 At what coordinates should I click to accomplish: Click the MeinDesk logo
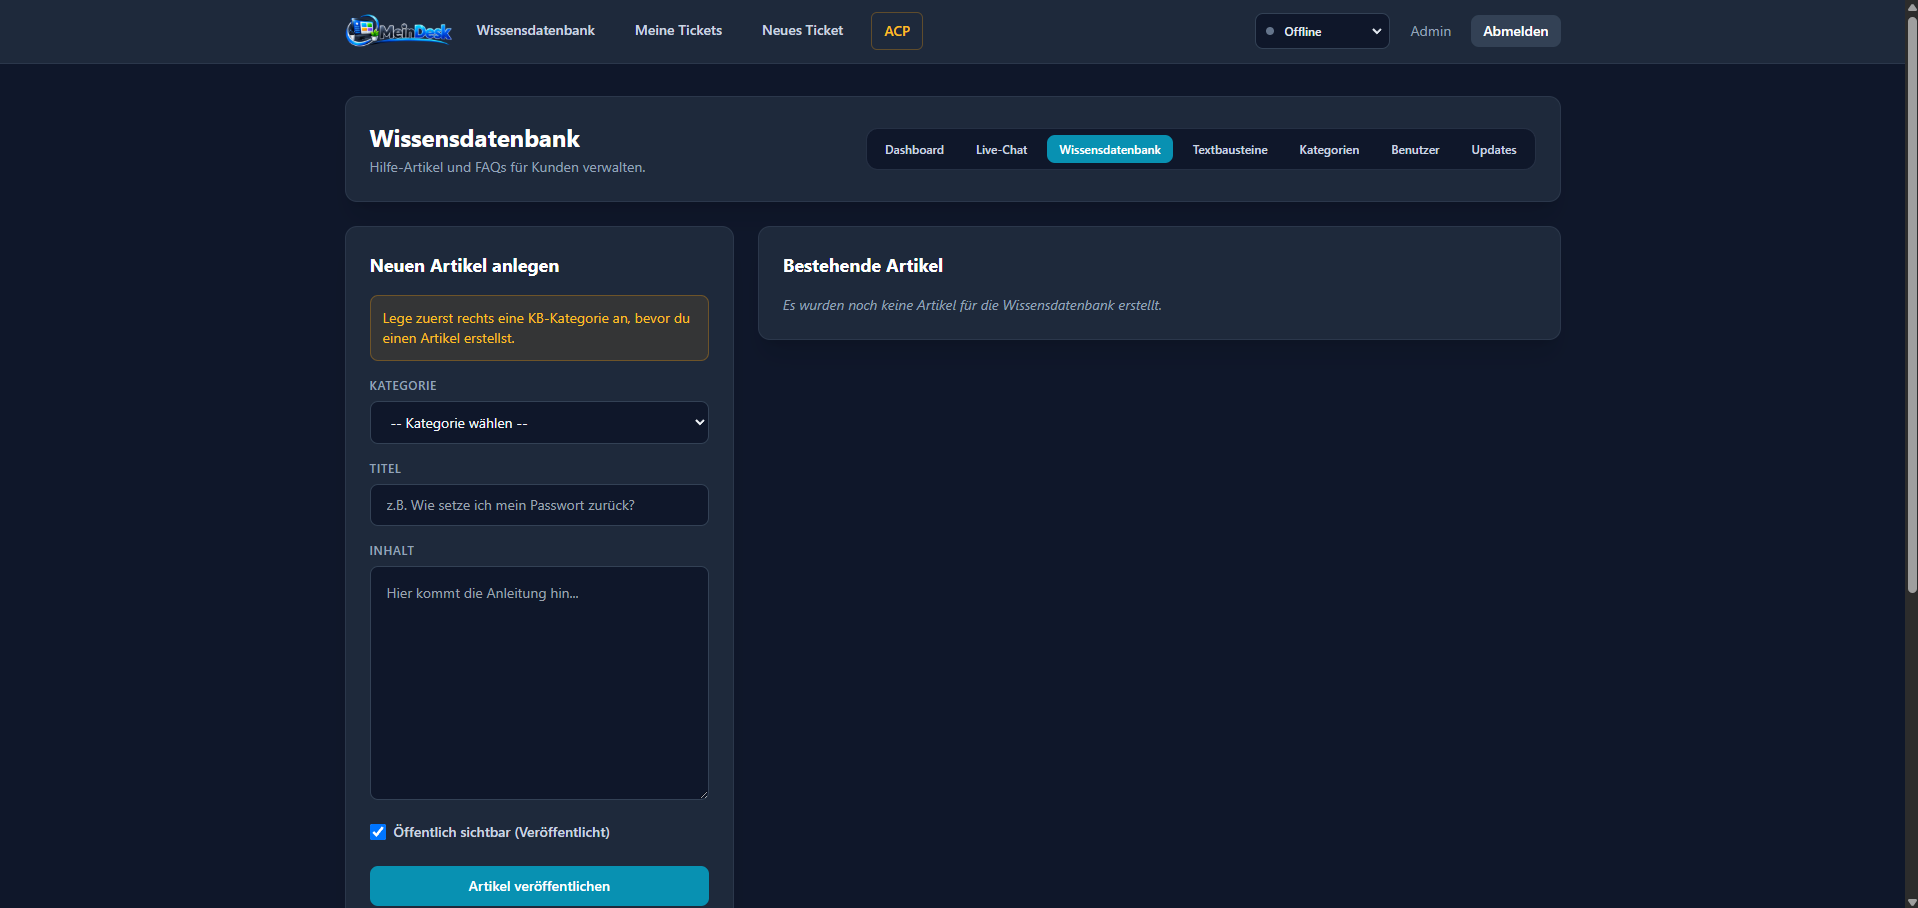point(399,31)
